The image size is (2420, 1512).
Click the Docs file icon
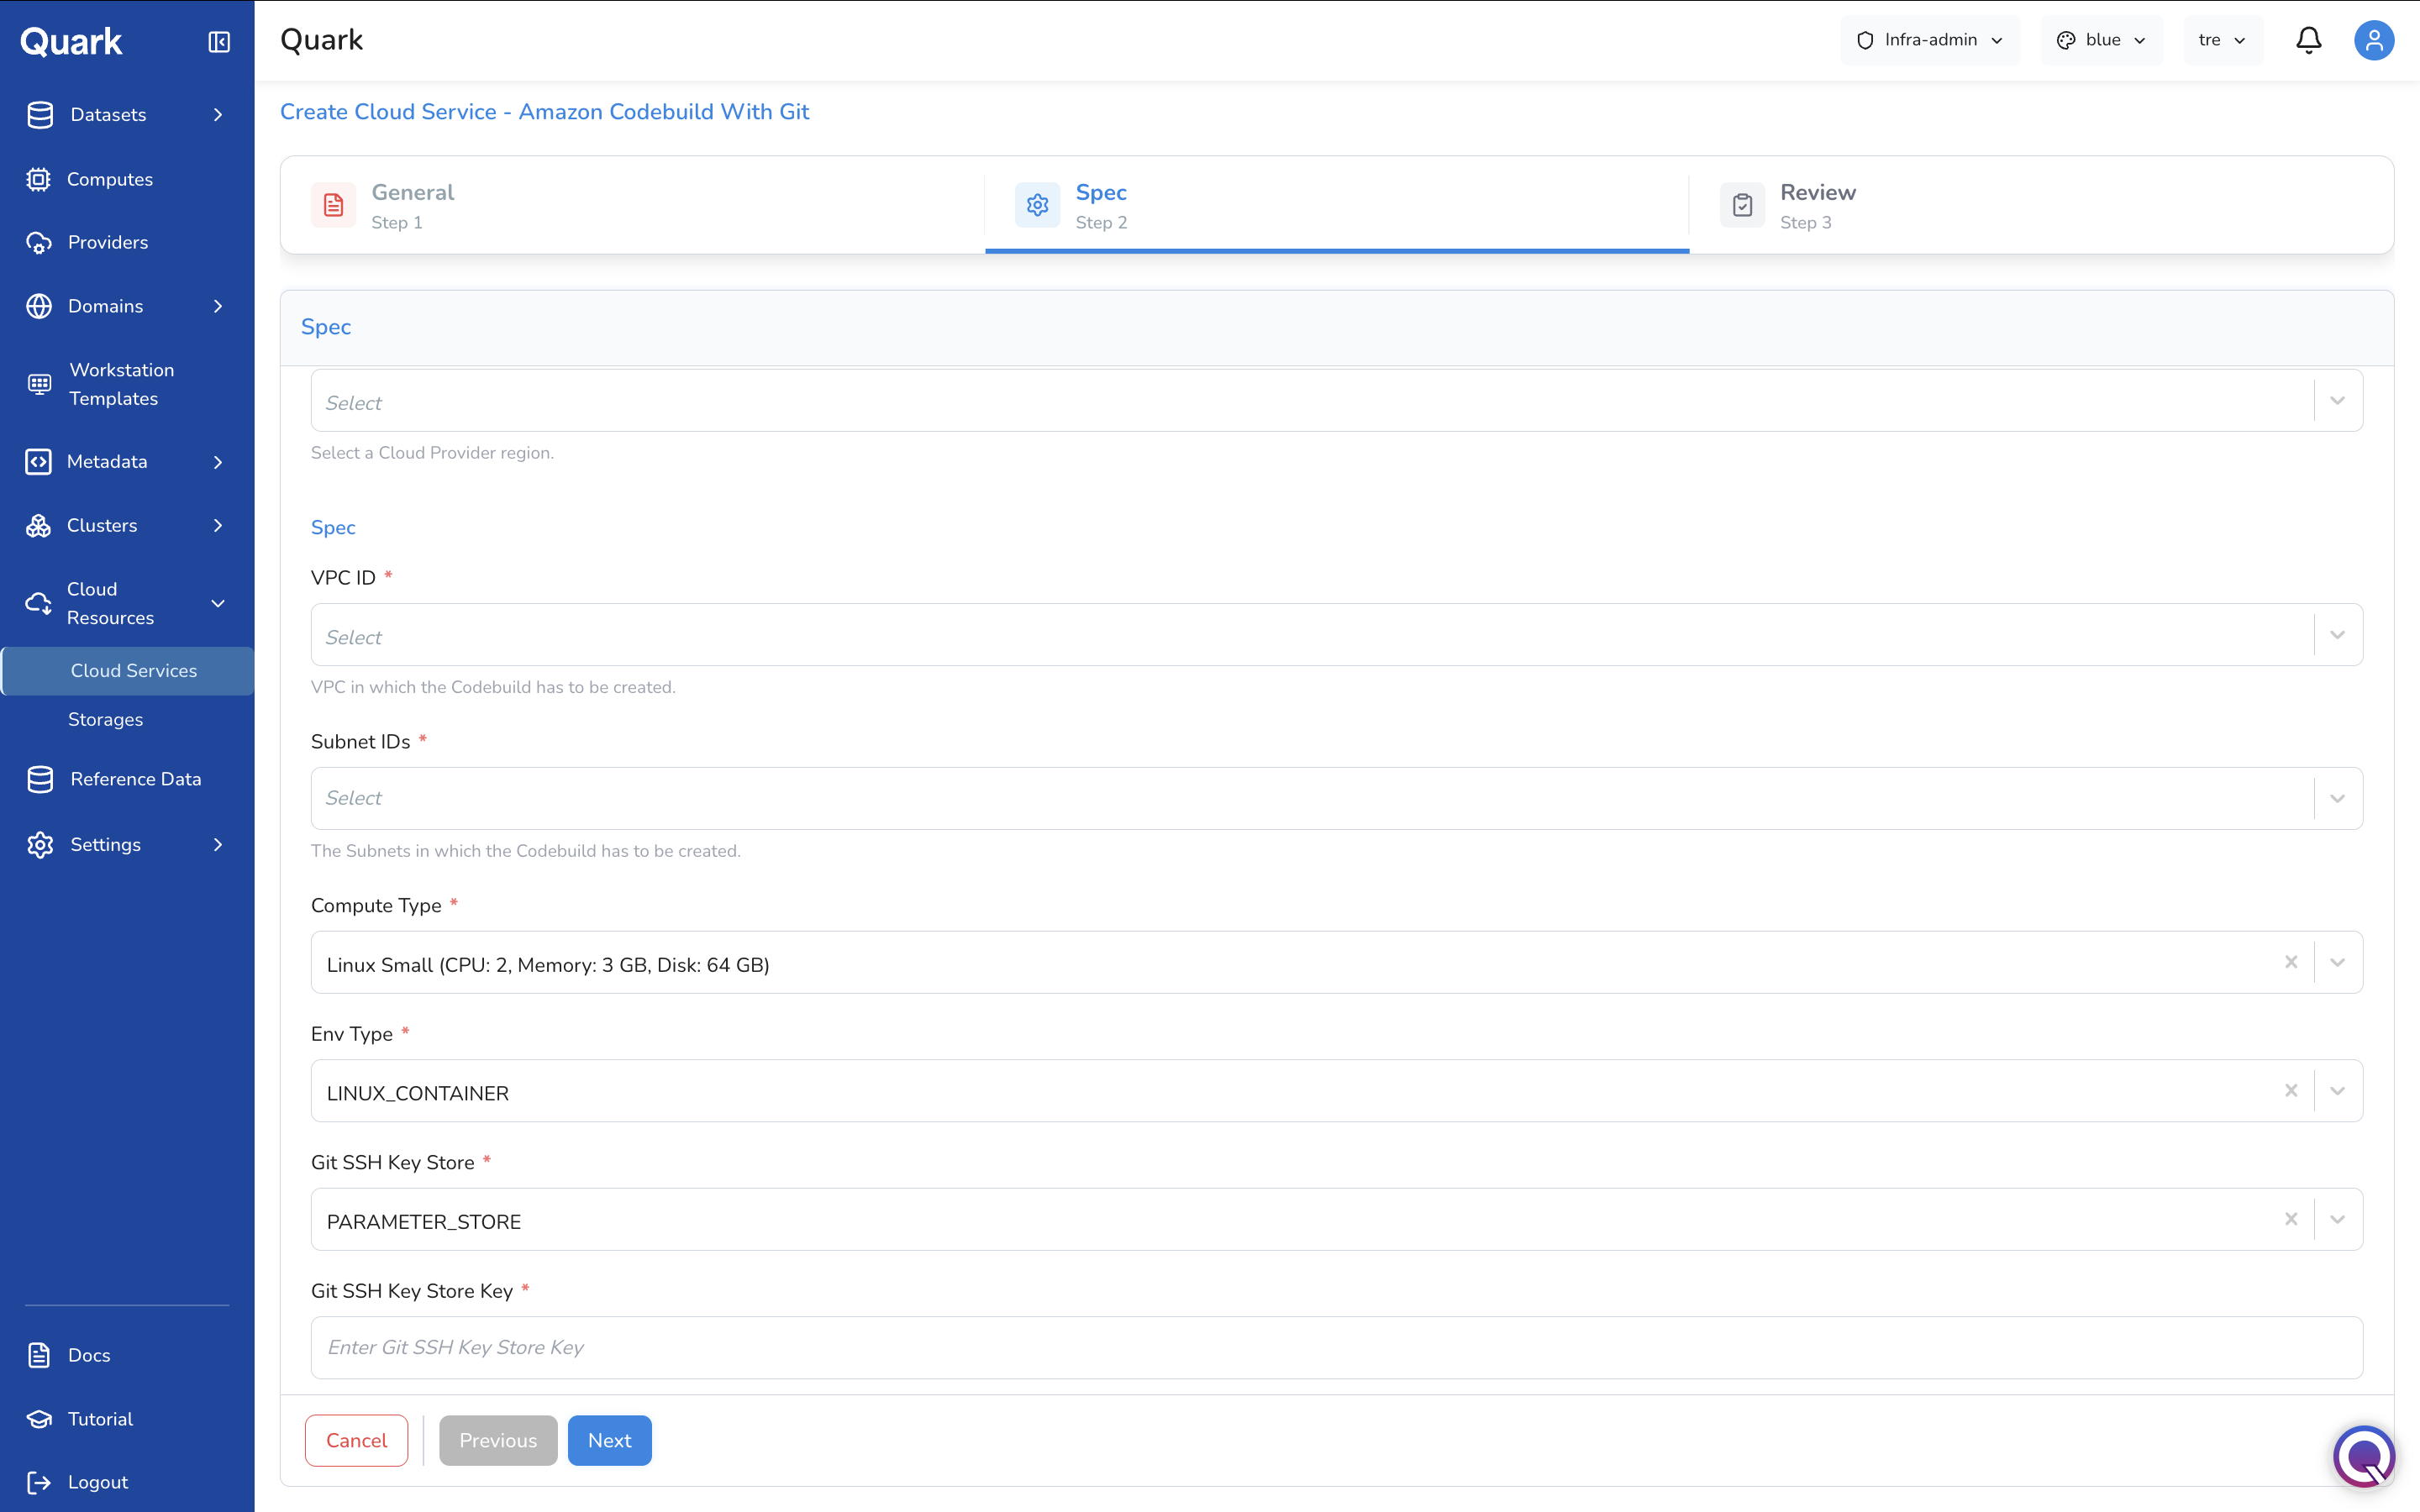click(39, 1355)
